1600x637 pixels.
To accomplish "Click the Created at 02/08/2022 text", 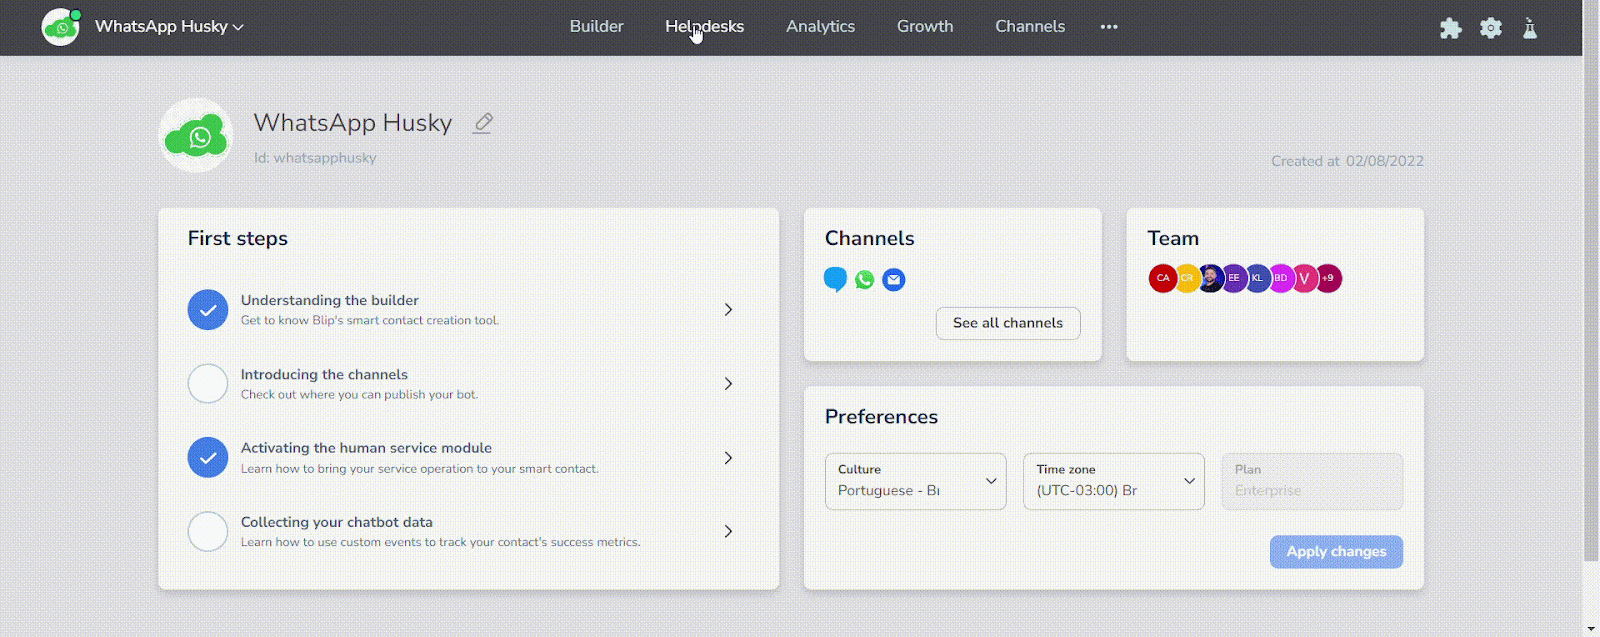I will click(x=1347, y=161).
